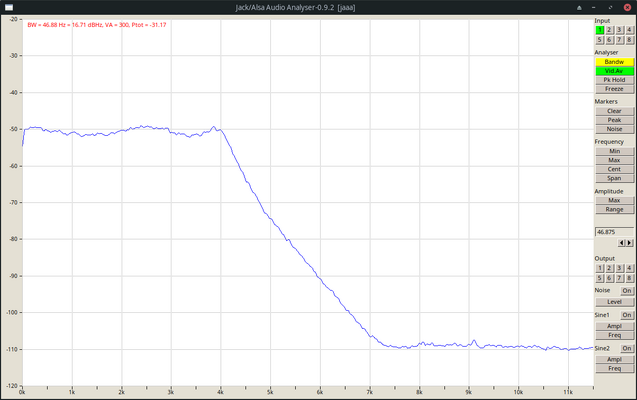The image size is (637, 400).
Task: Minimize the jaaa window
Action: click(x=594, y=8)
